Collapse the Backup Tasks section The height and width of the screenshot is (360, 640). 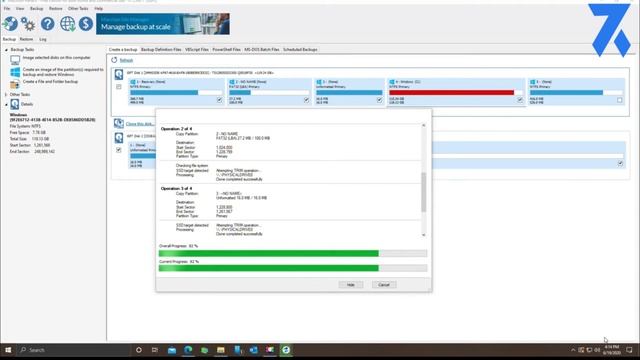(6, 50)
